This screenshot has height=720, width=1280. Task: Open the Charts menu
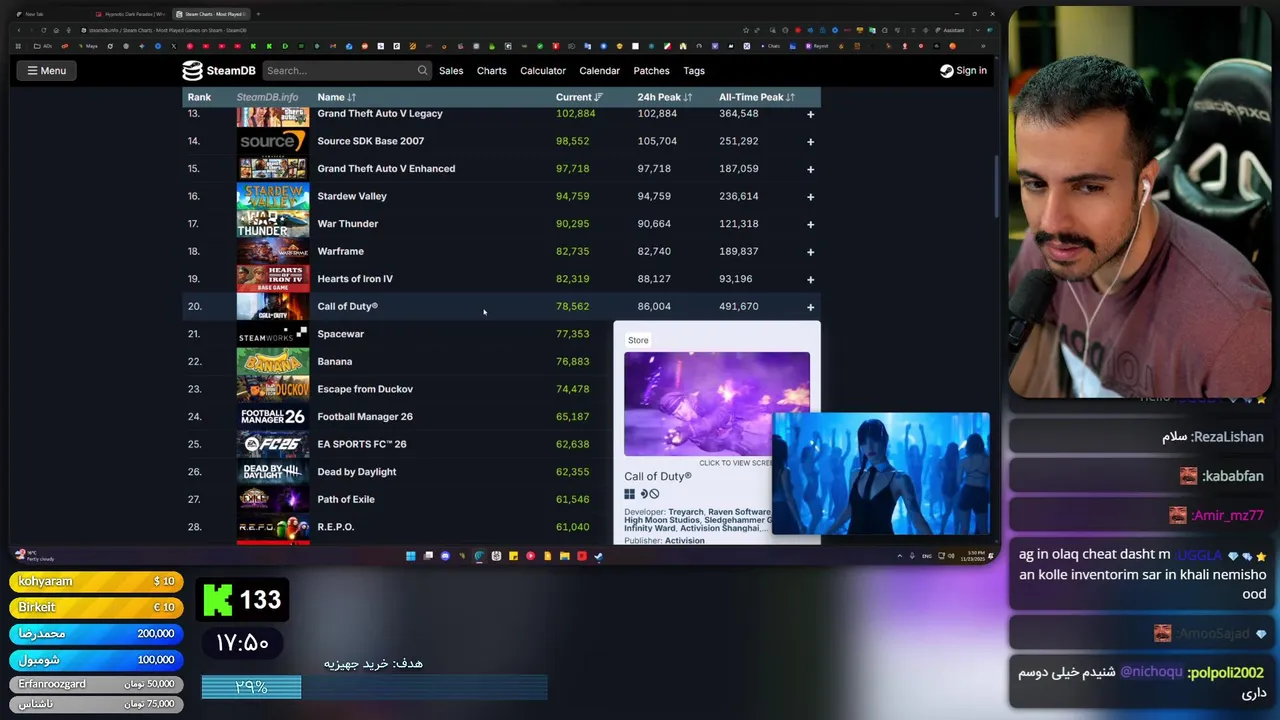[x=491, y=70]
